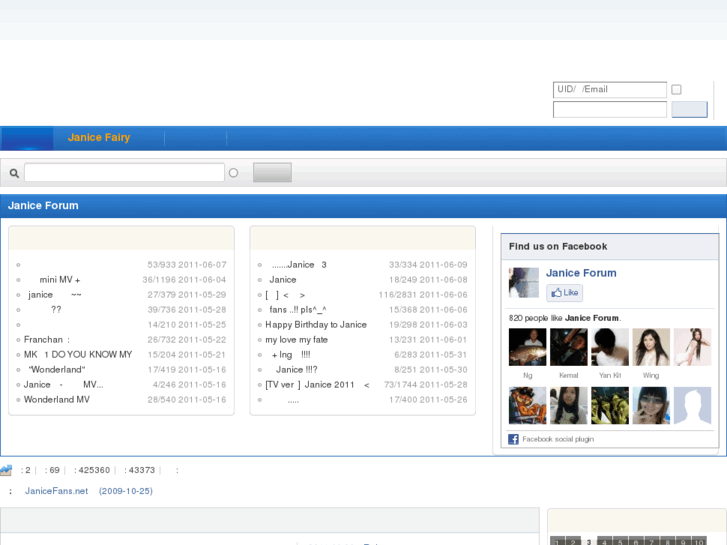Open the first dark blue navigation tab
The width and height of the screenshot is (727, 545).
27,138
